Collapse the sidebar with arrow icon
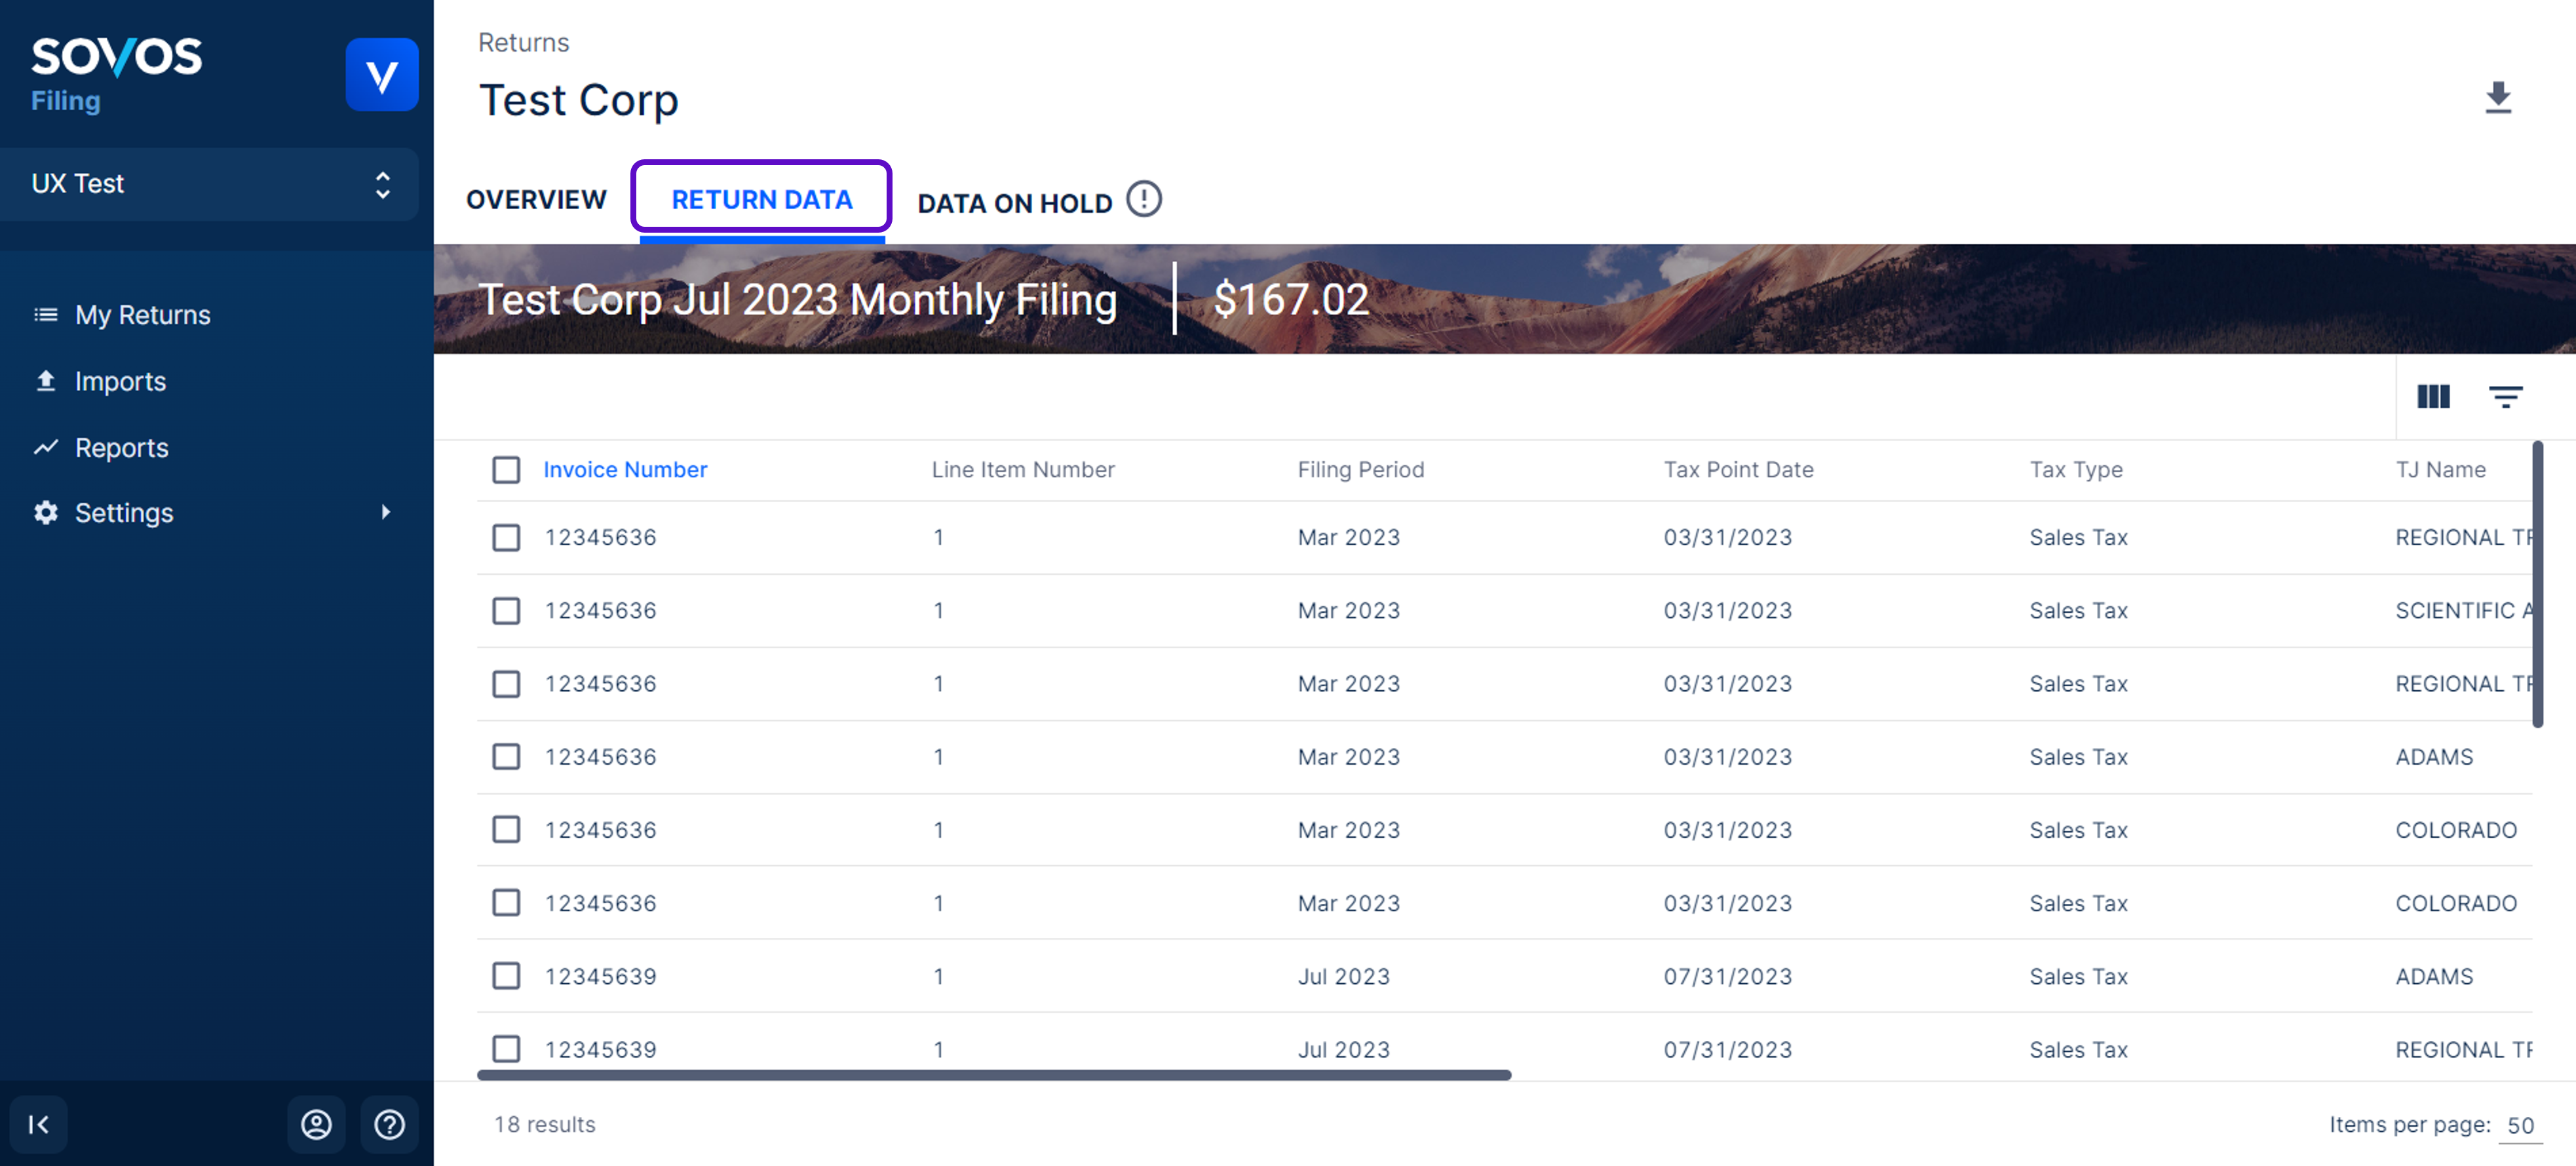 39,1124
